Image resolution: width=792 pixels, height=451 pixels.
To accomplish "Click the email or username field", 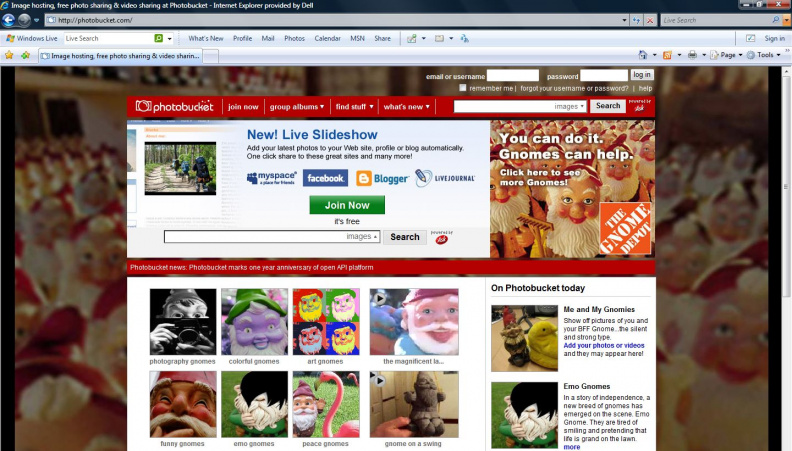I will [x=512, y=75].
